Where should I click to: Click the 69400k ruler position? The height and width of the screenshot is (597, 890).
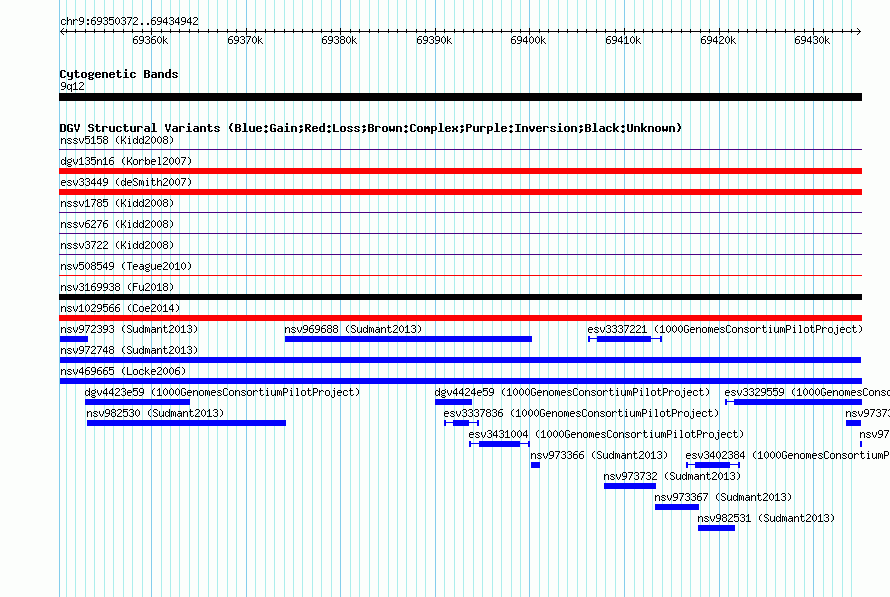528,40
